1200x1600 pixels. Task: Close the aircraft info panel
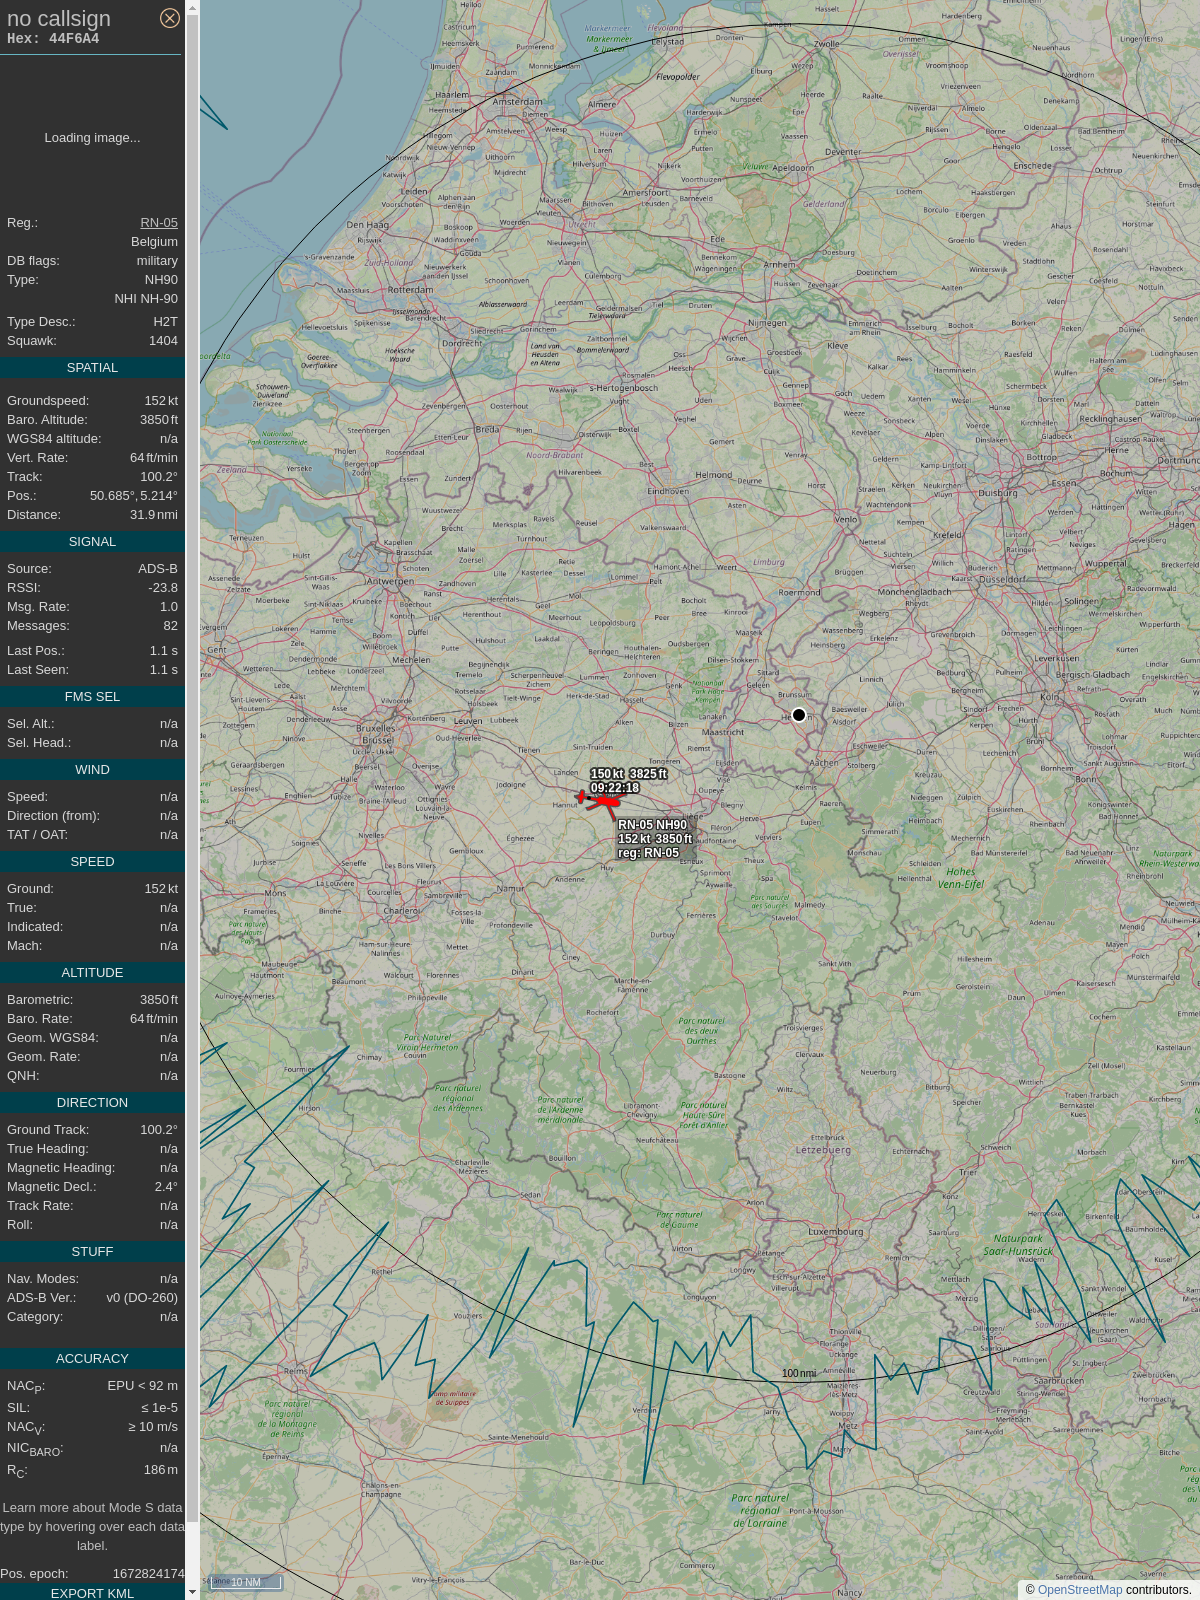point(170,18)
